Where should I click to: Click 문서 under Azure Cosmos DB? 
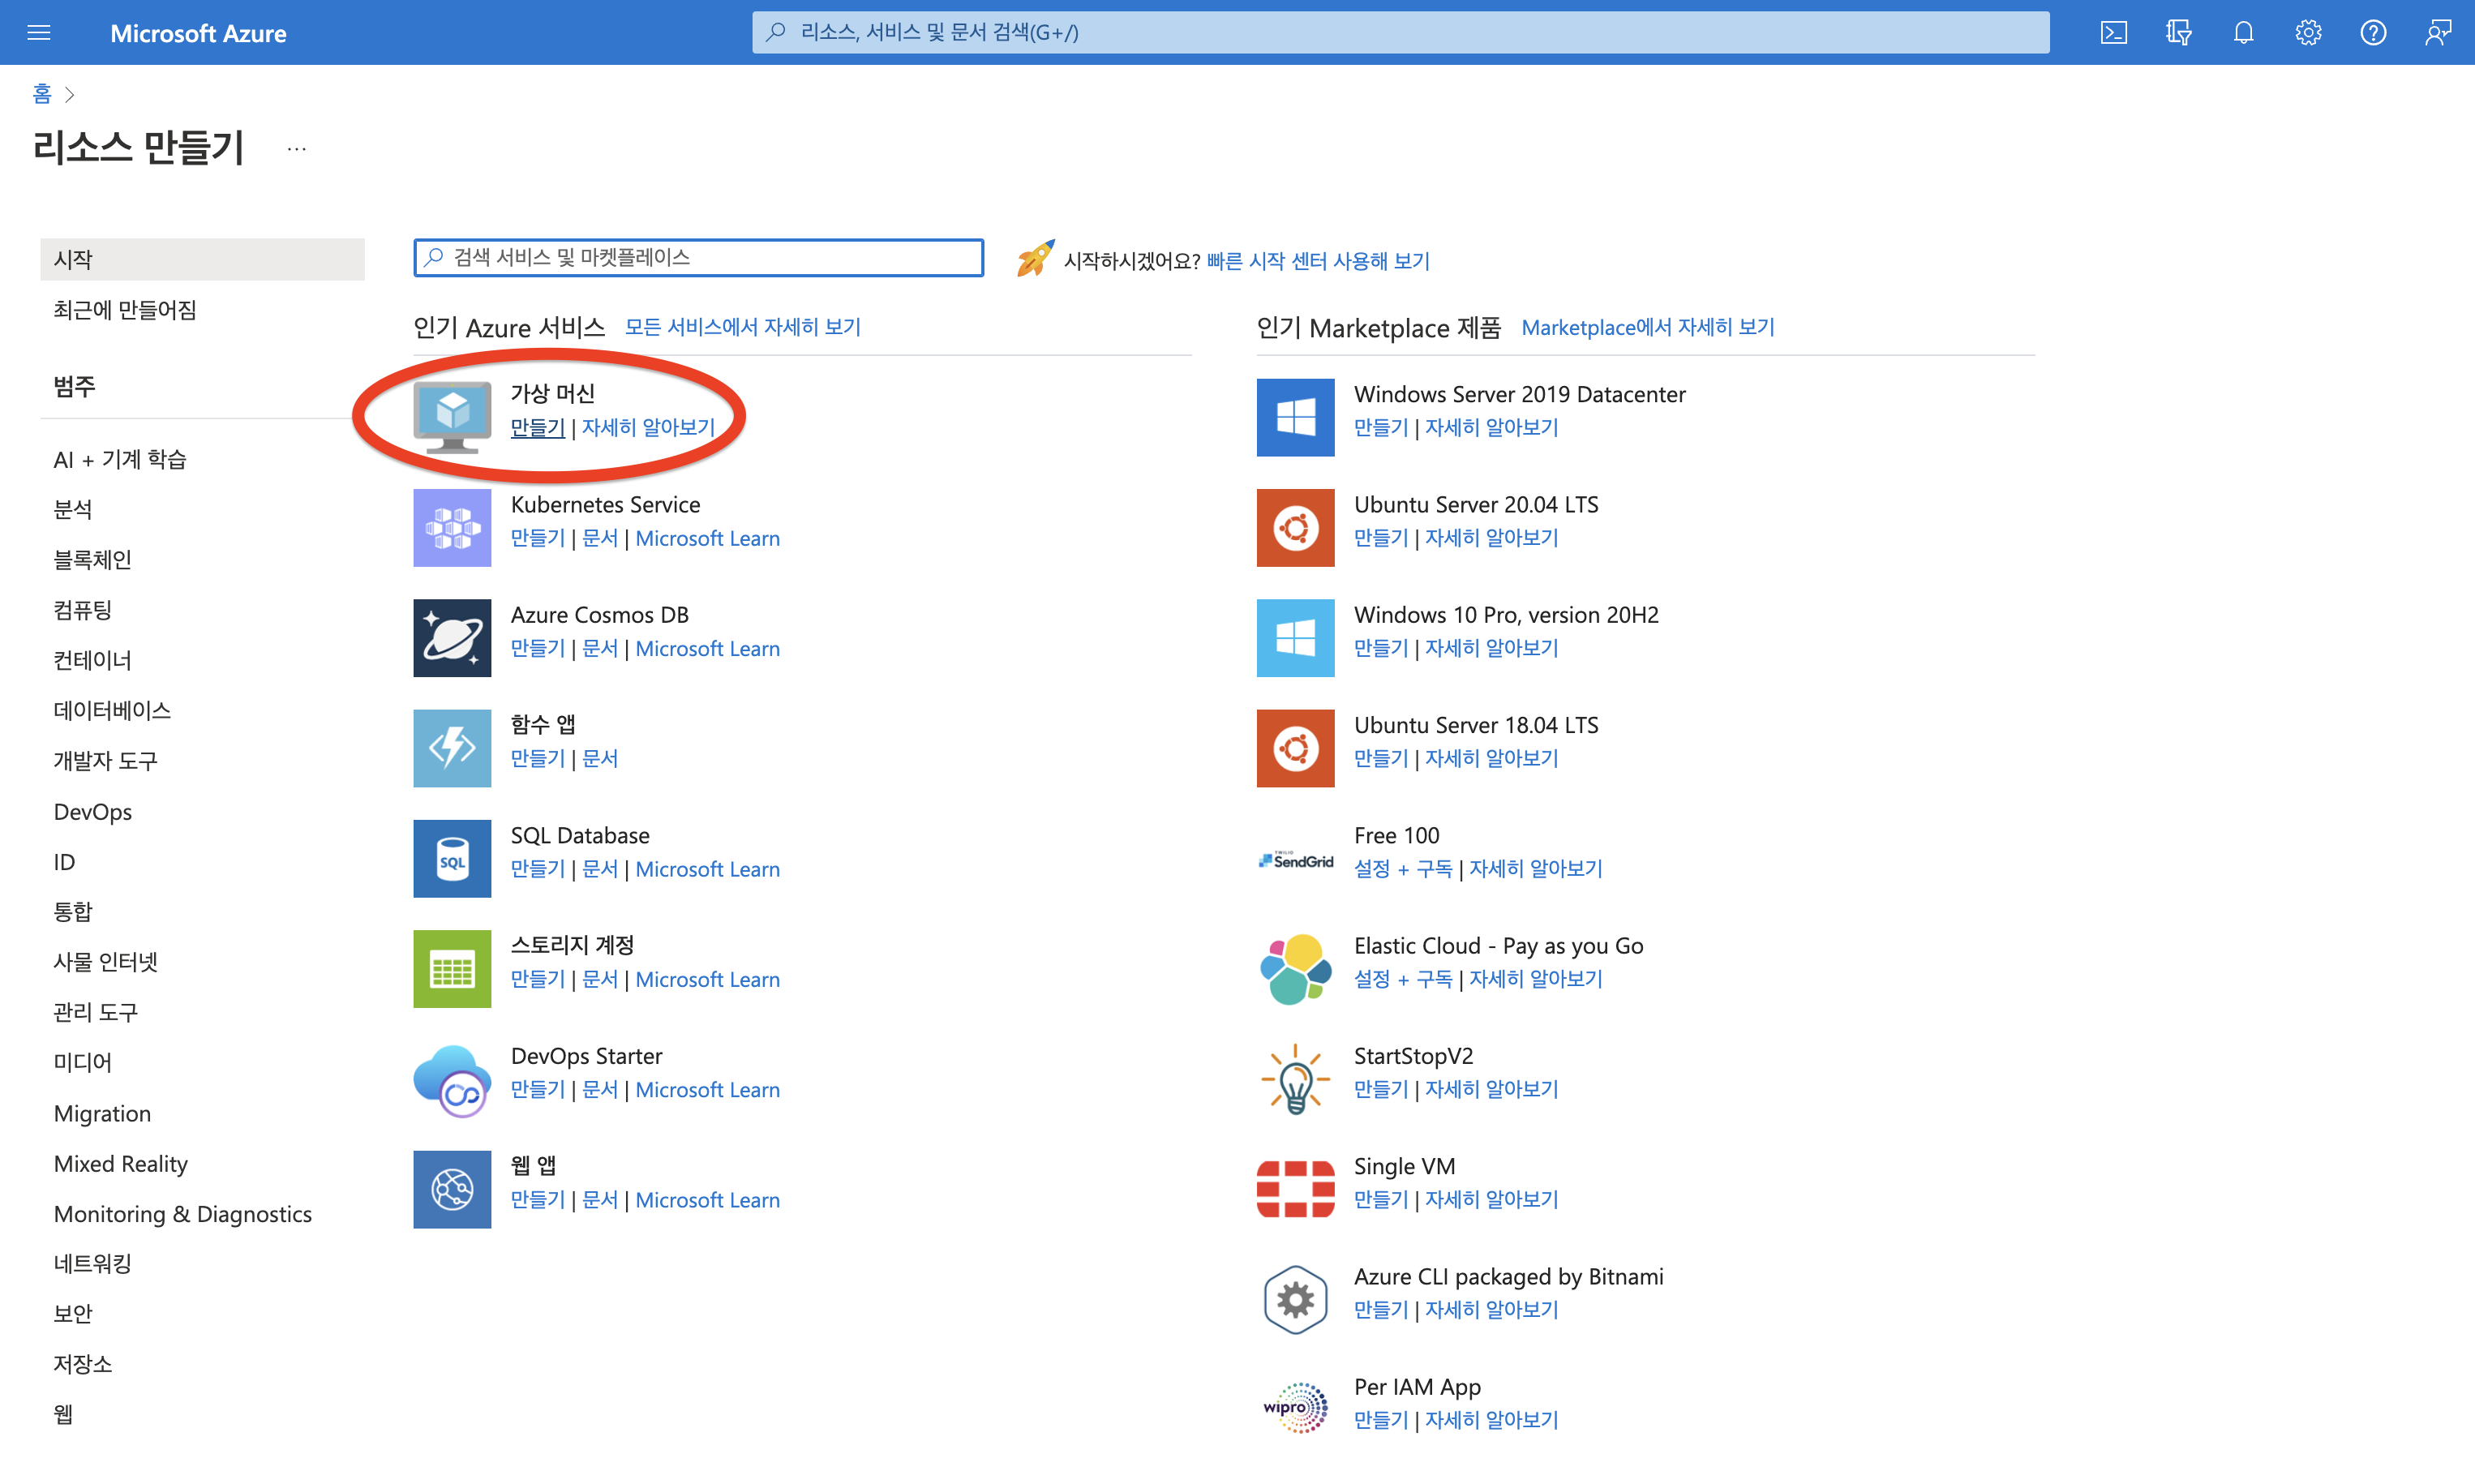[600, 648]
